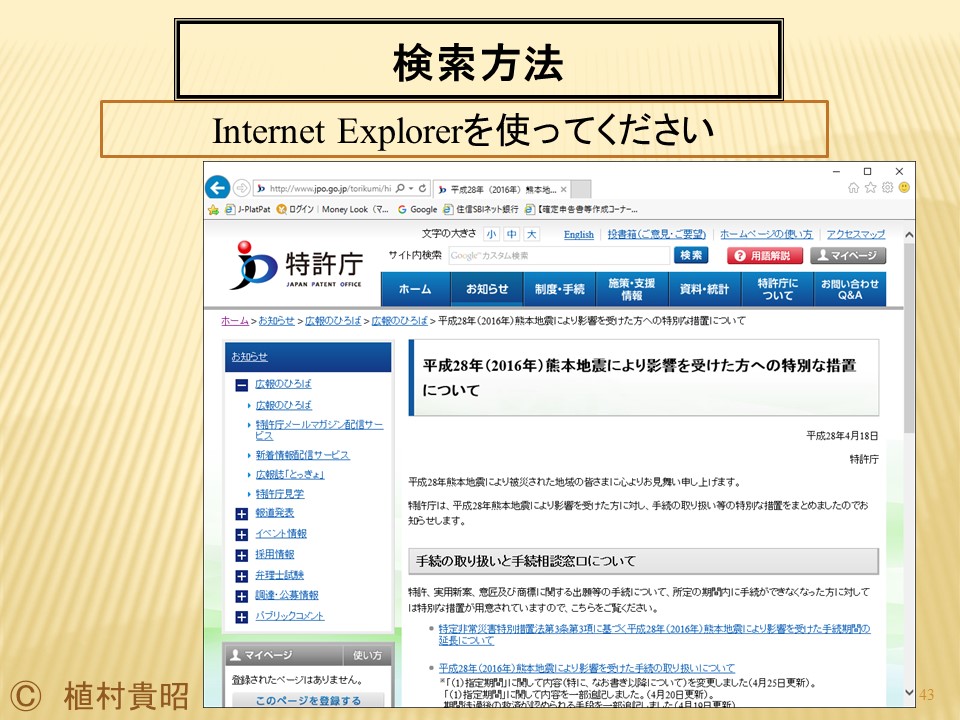Click the smiley feedback icon

(x=904, y=187)
